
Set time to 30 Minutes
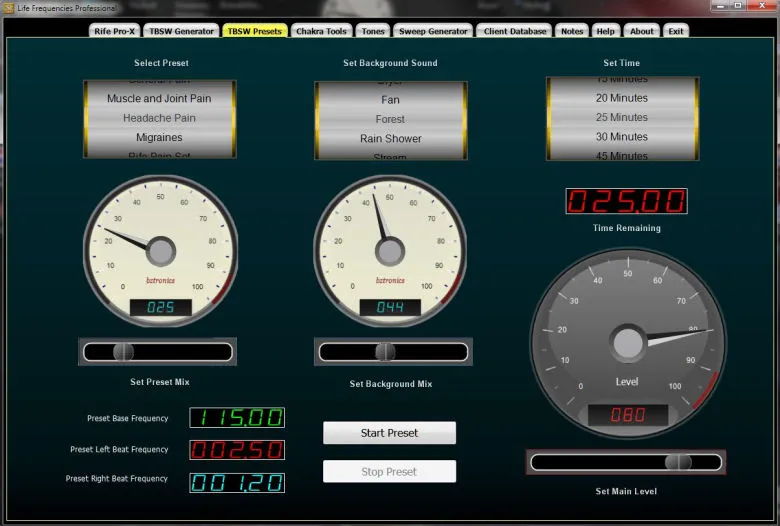click(x=622, y=137)
